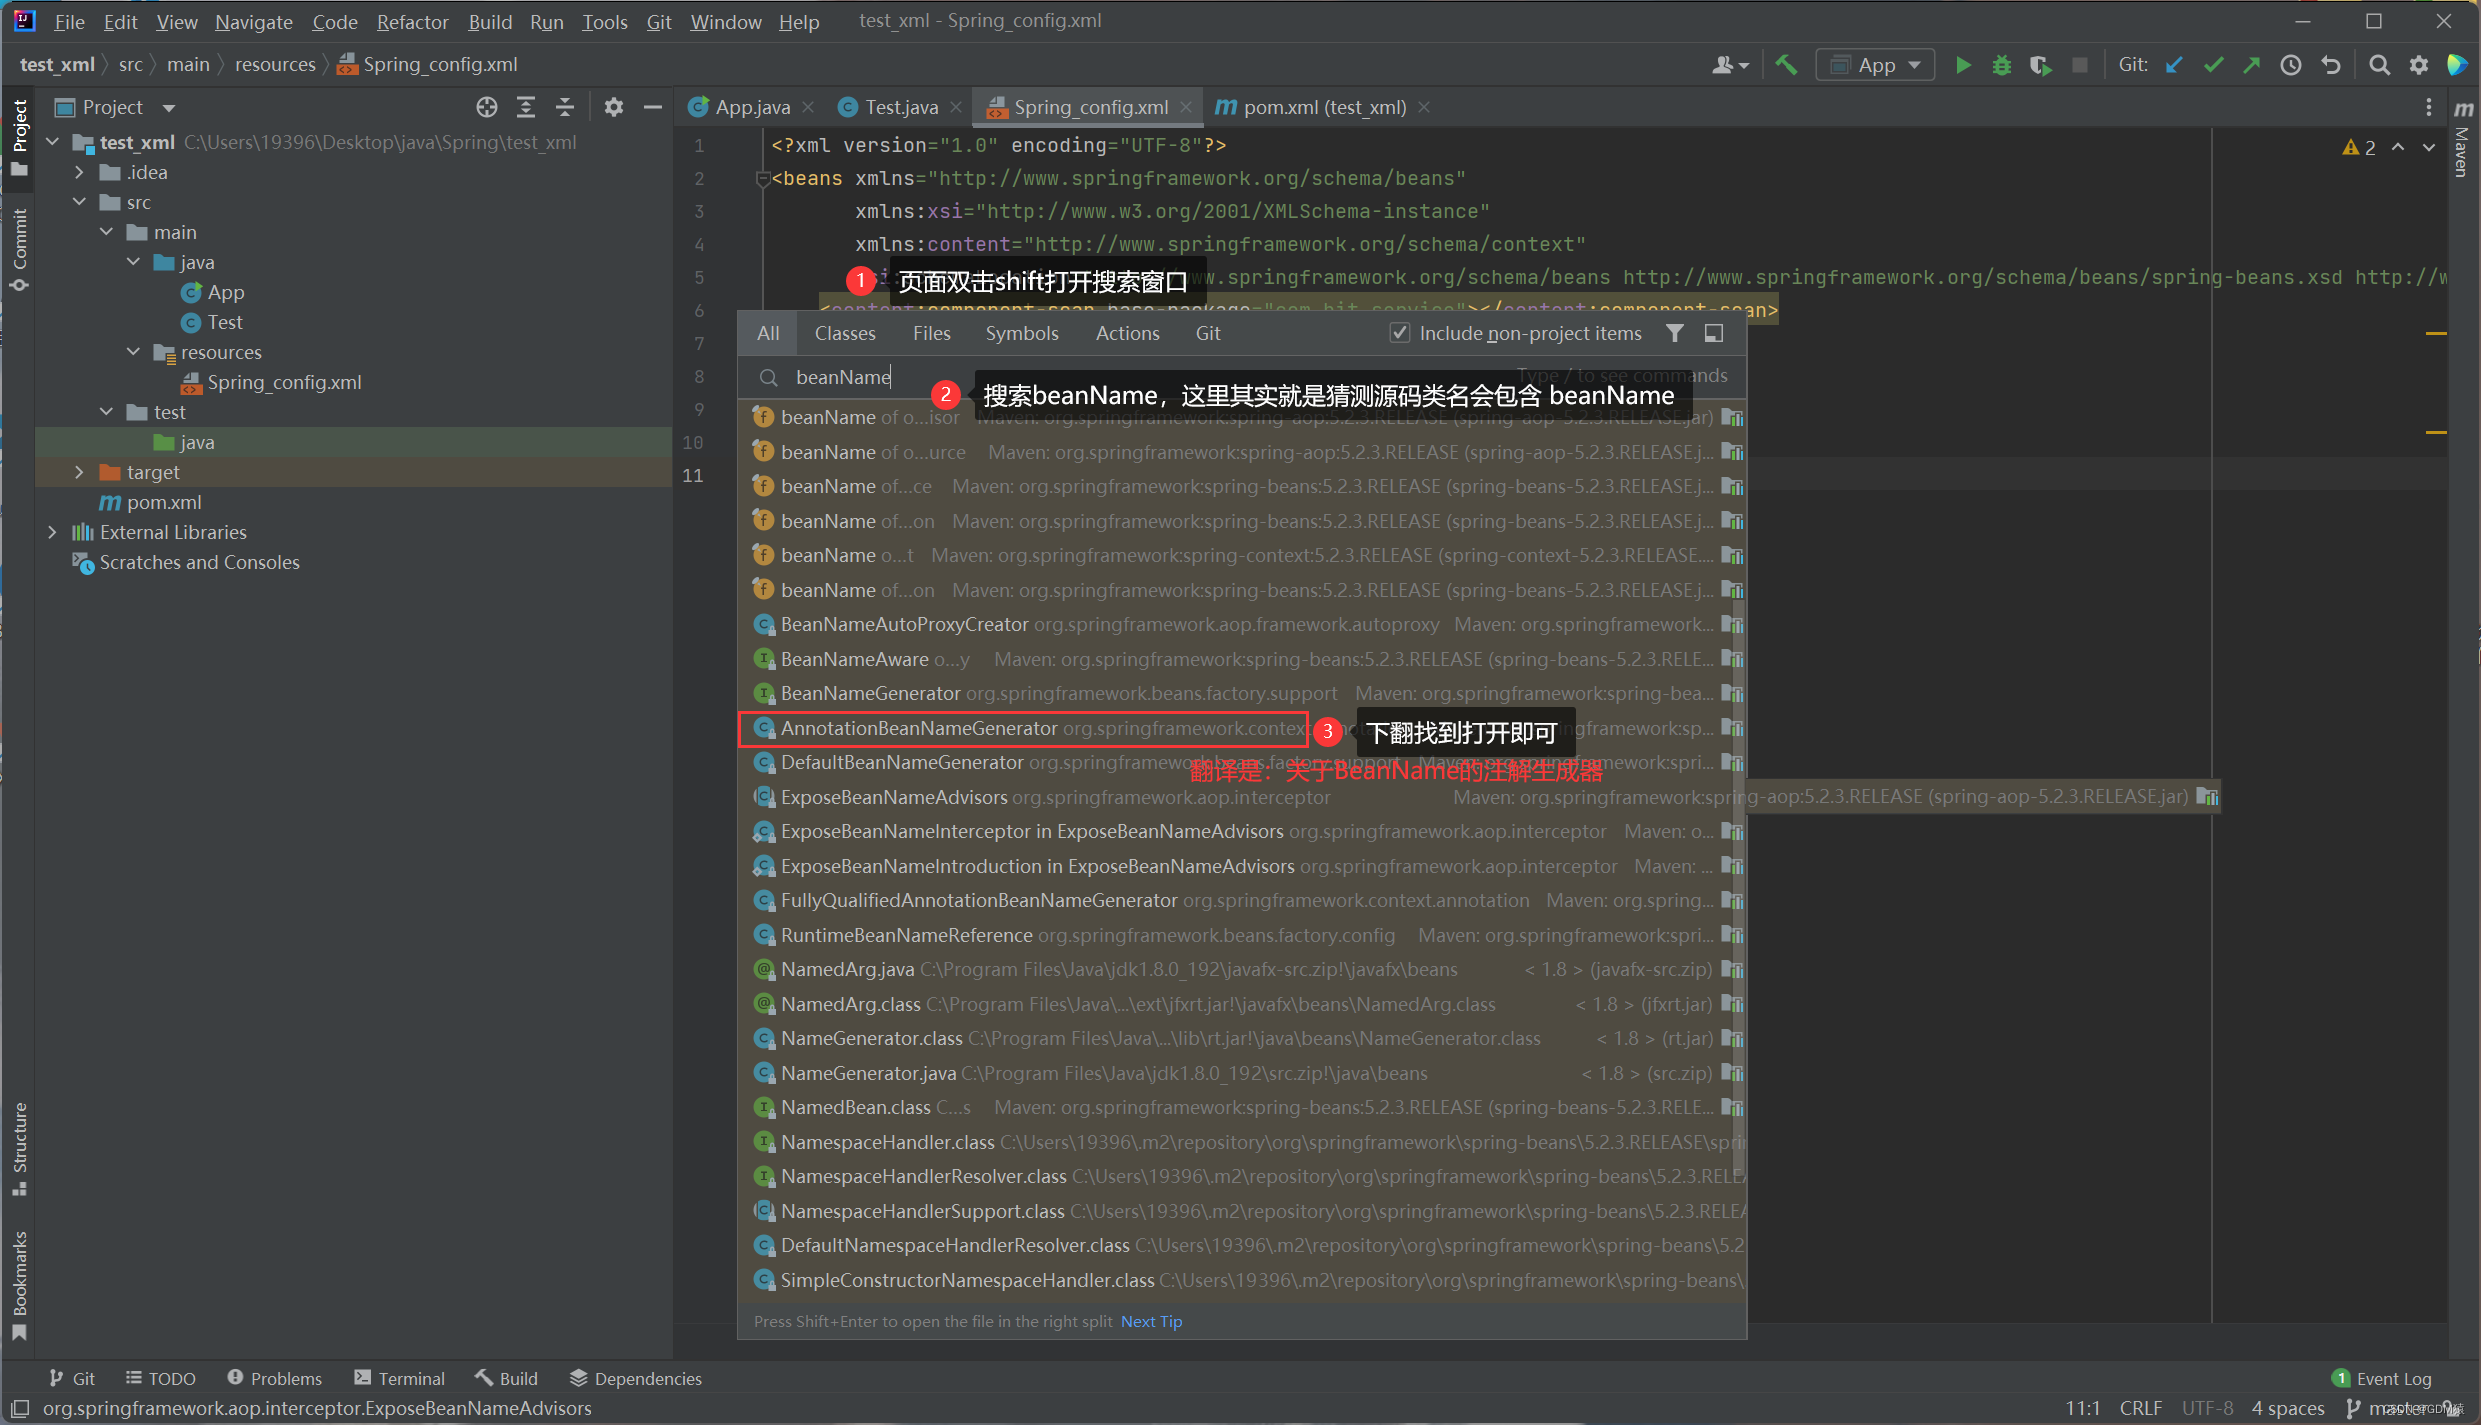The width and height of the screenshot is (2481, 1425).
Task: Click the Git rollback icon
Action: [2331, 65]
